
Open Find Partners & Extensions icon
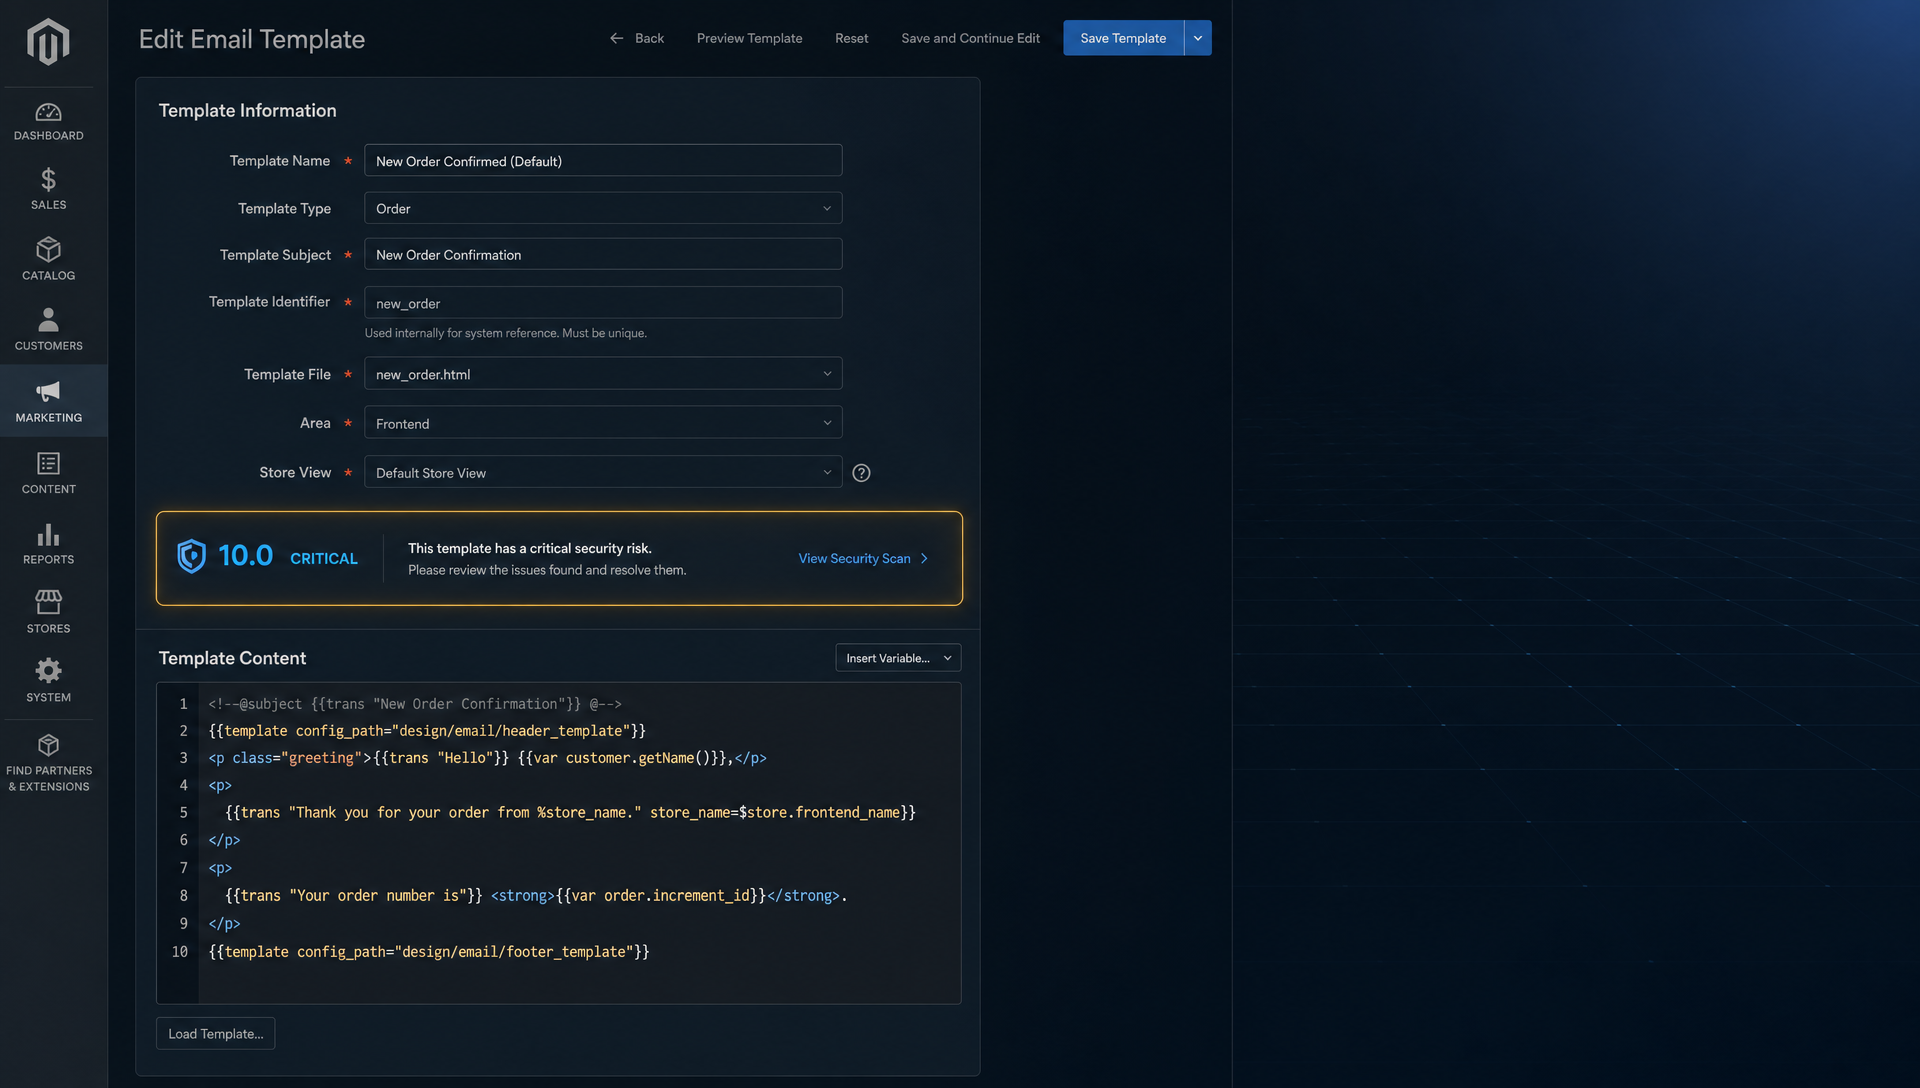(x=48, y=745)
